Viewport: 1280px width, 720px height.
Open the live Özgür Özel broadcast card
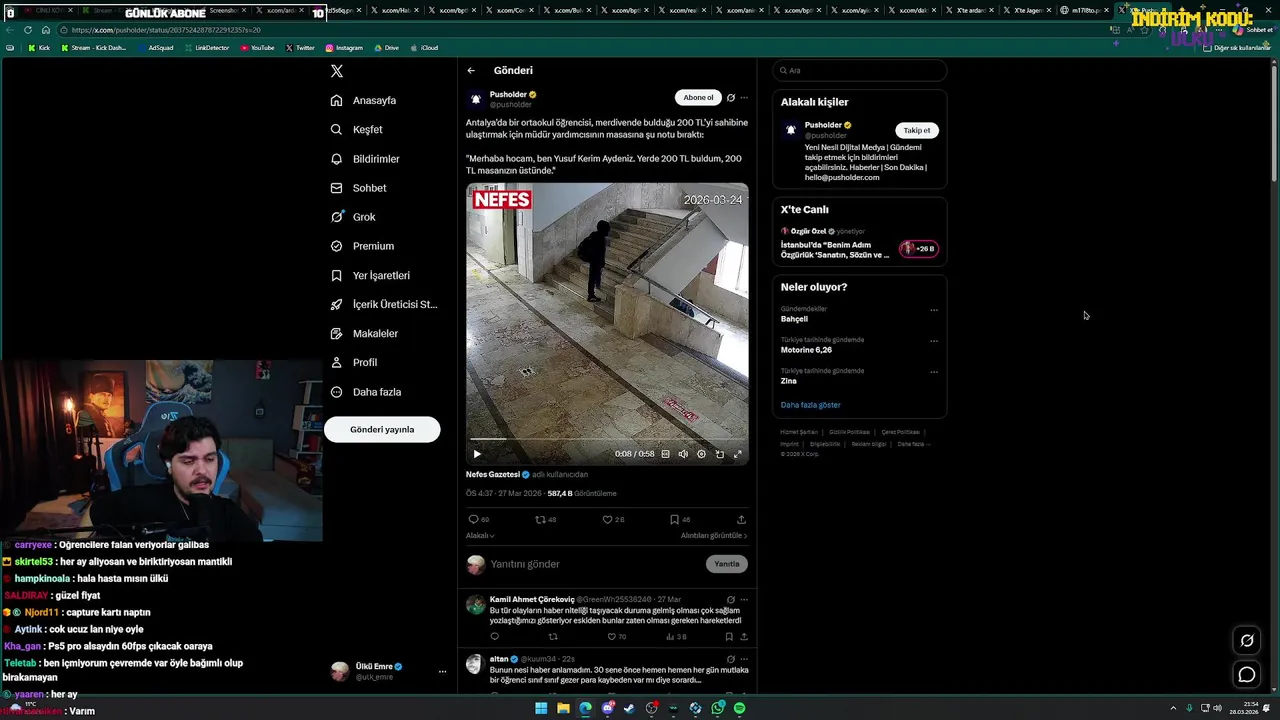click(860, 245)
